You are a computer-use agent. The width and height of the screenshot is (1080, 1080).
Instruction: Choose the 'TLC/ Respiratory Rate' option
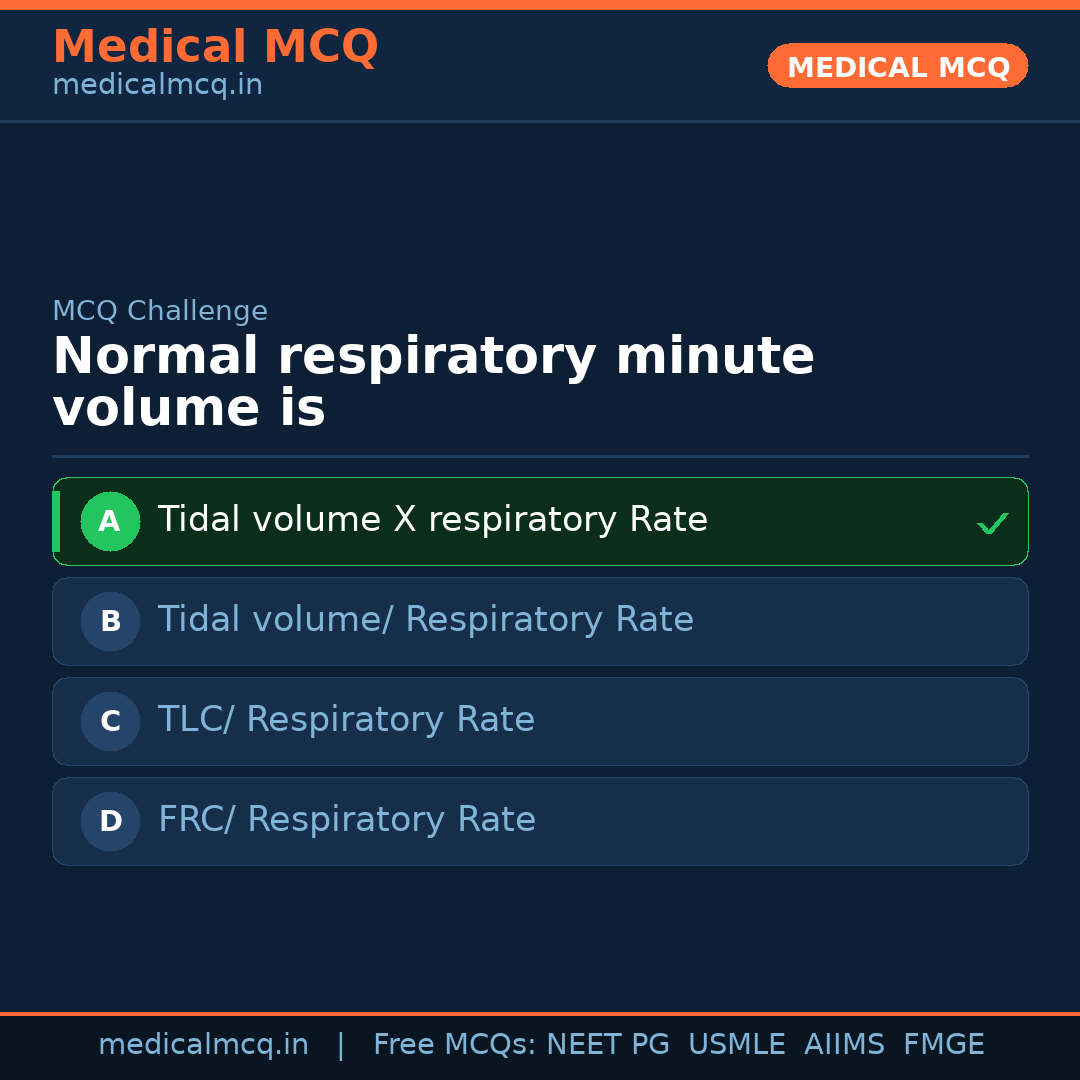[x=346, y=720]
